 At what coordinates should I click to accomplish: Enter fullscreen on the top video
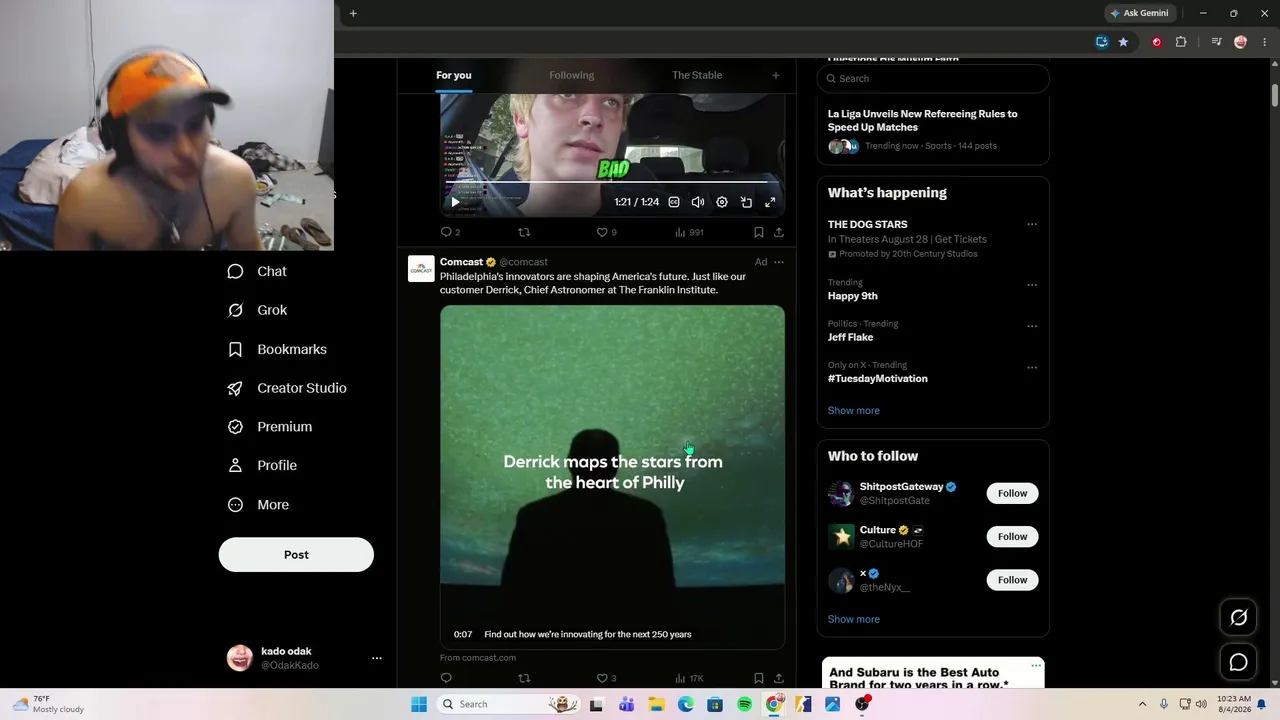[x=770, y=202]
